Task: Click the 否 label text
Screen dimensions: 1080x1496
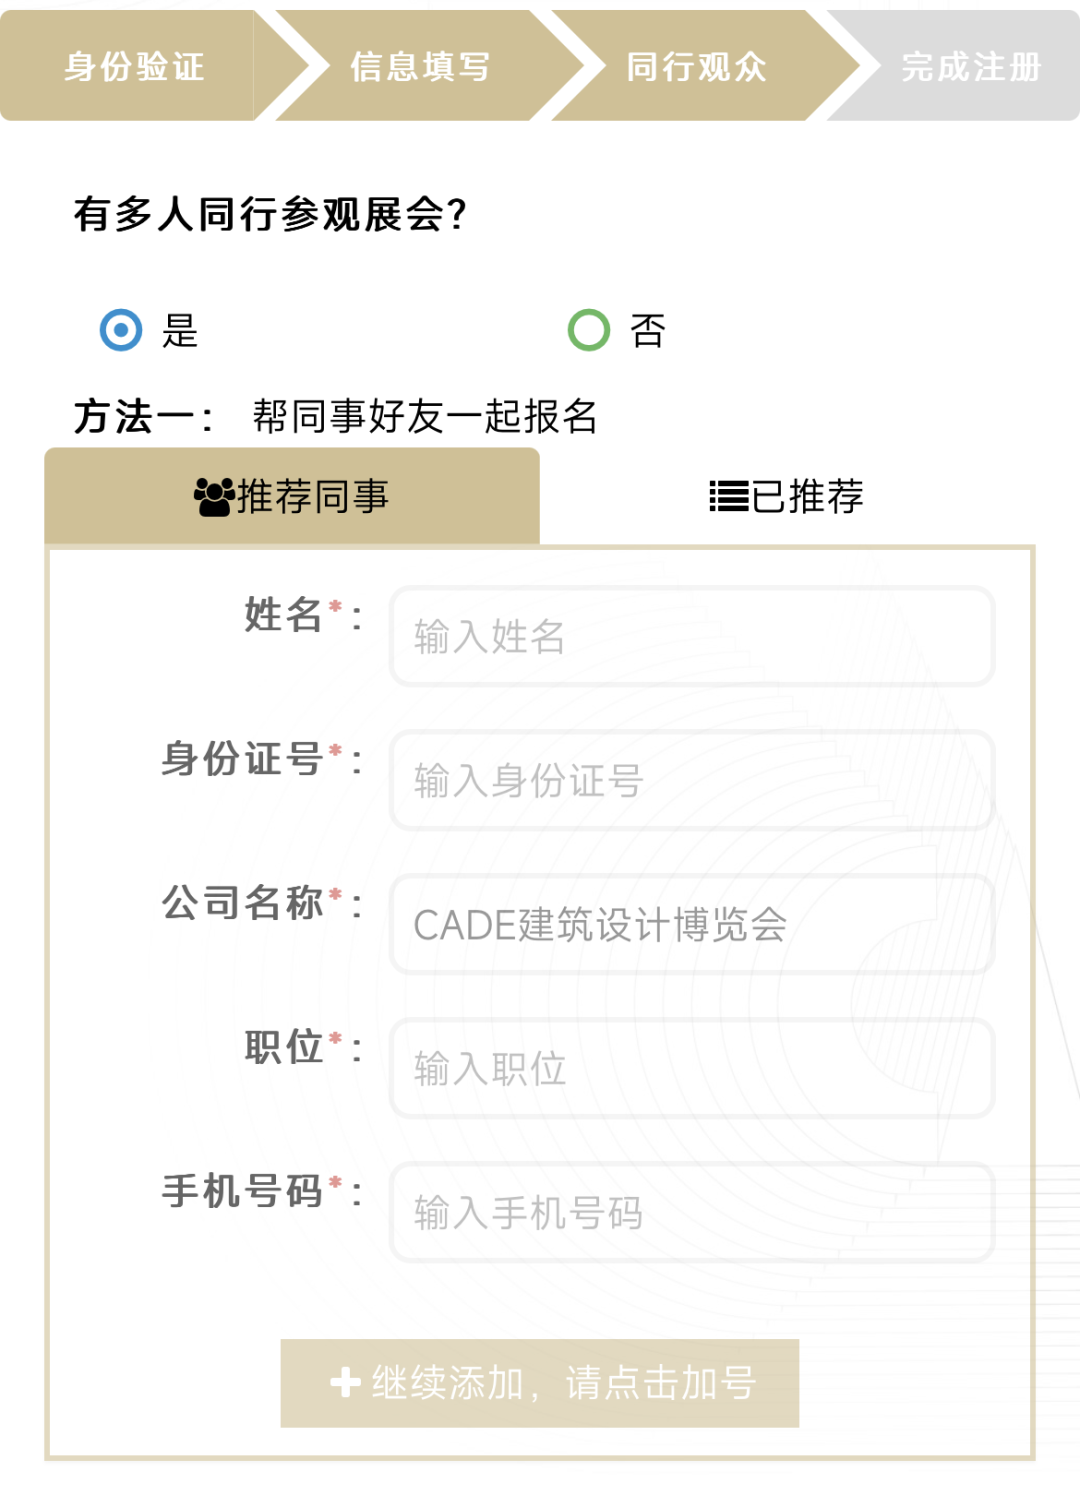Action: (x=648, y=331)
